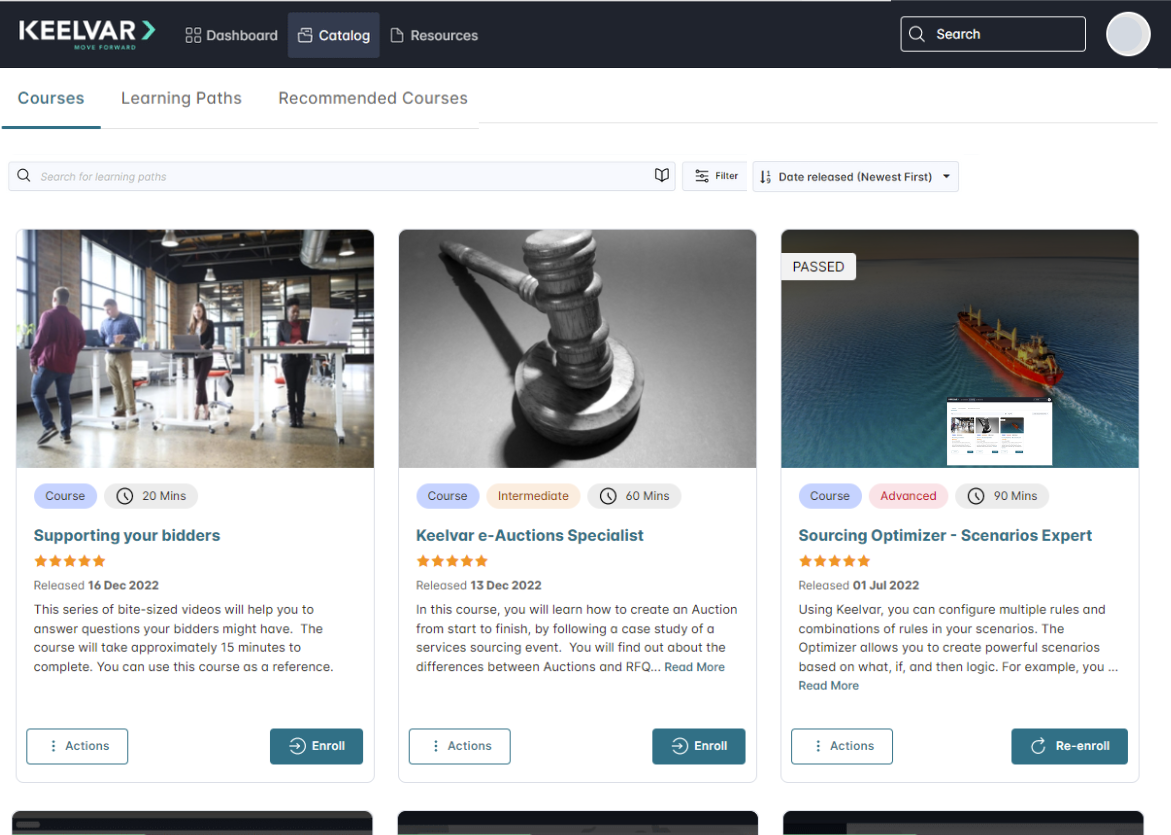Click the star rating for Sourcing Optimizer
This screenshot has width=1171, height=835.
(x=834, y=561)
